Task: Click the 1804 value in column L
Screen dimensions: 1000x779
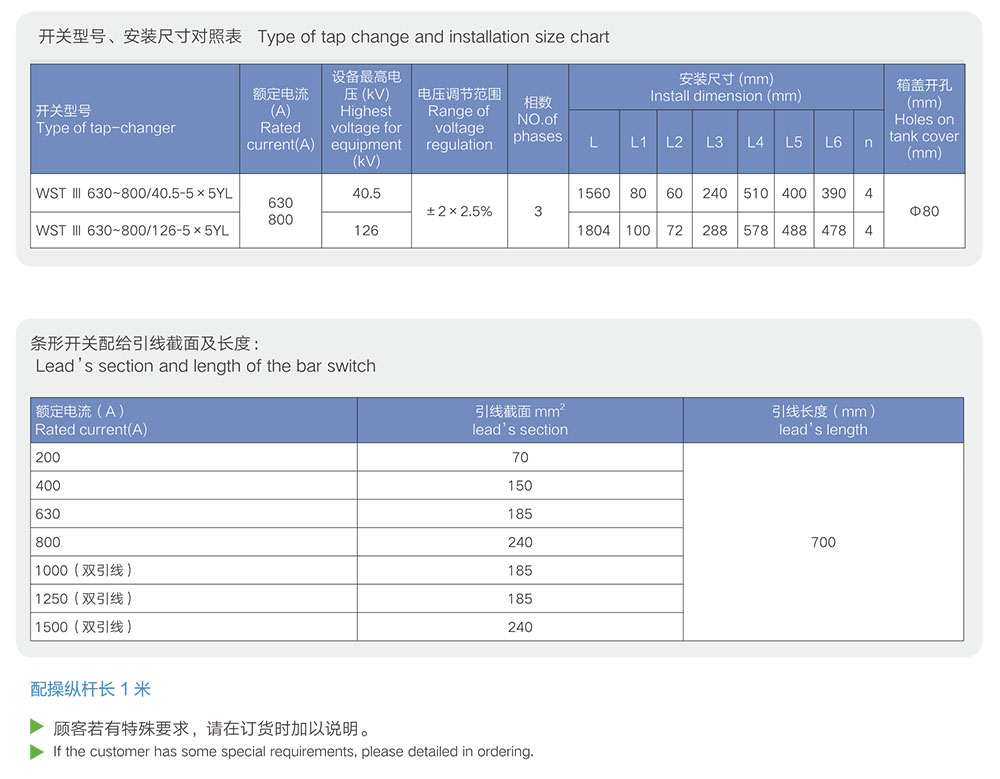Action: (x=593, y=230)
